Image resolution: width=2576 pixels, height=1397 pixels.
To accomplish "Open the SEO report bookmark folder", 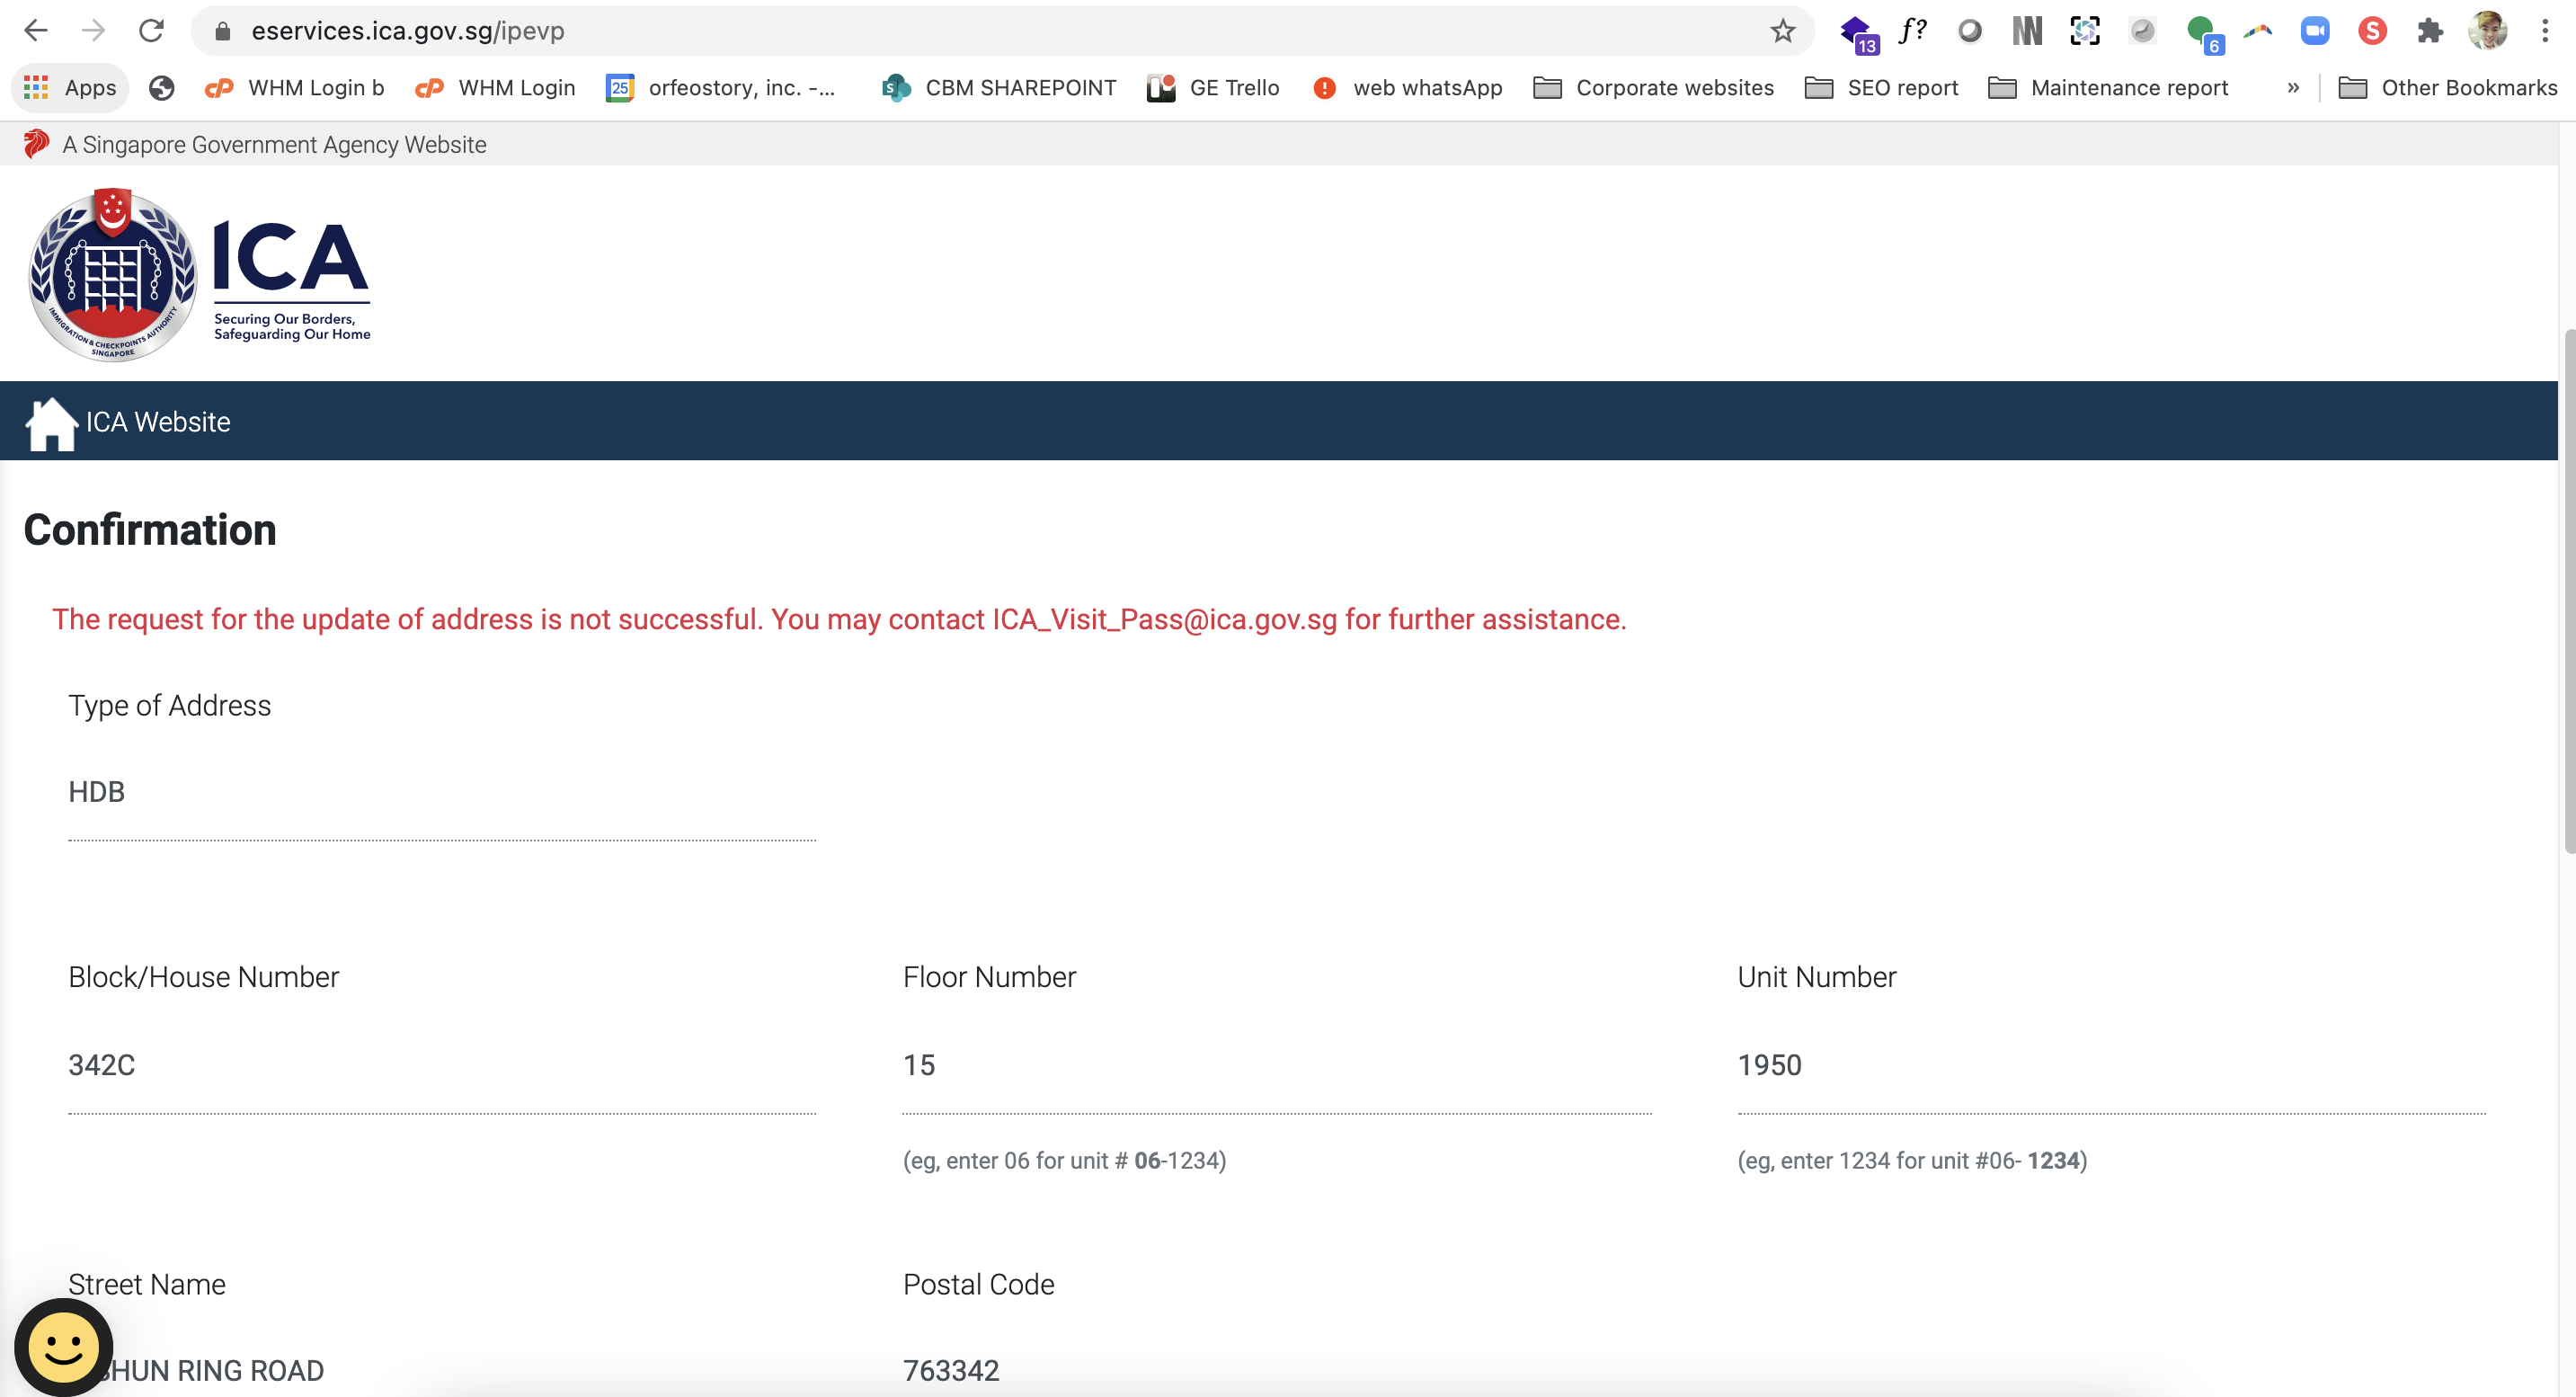I will (x=1881, y=88).
